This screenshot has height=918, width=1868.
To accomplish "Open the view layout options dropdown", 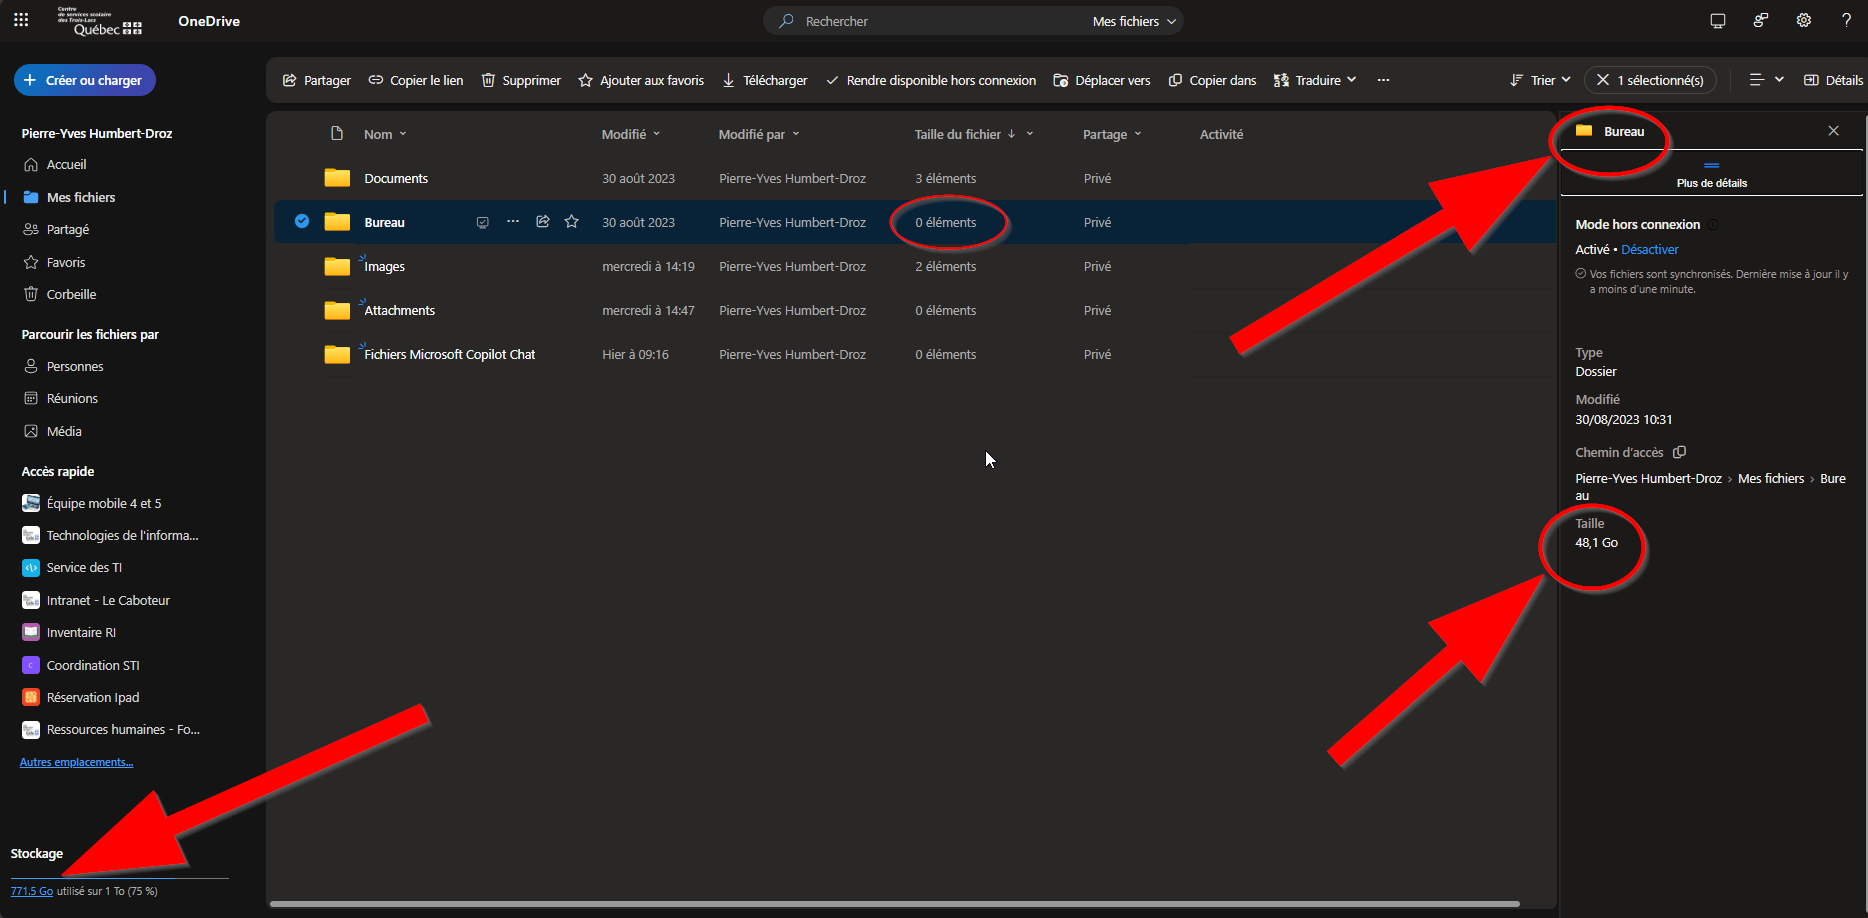I will click(x=1766, y=80).
